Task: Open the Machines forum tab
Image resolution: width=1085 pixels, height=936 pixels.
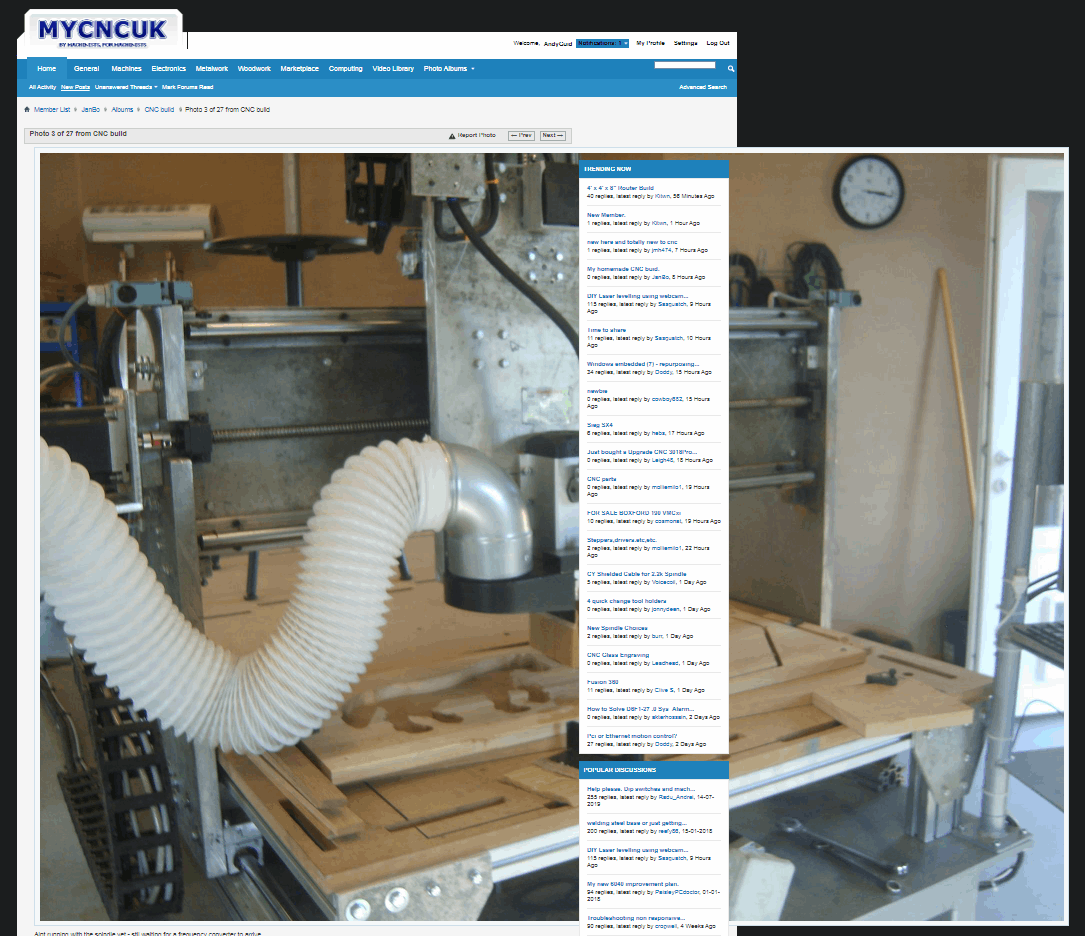Action: pos(126,69)
